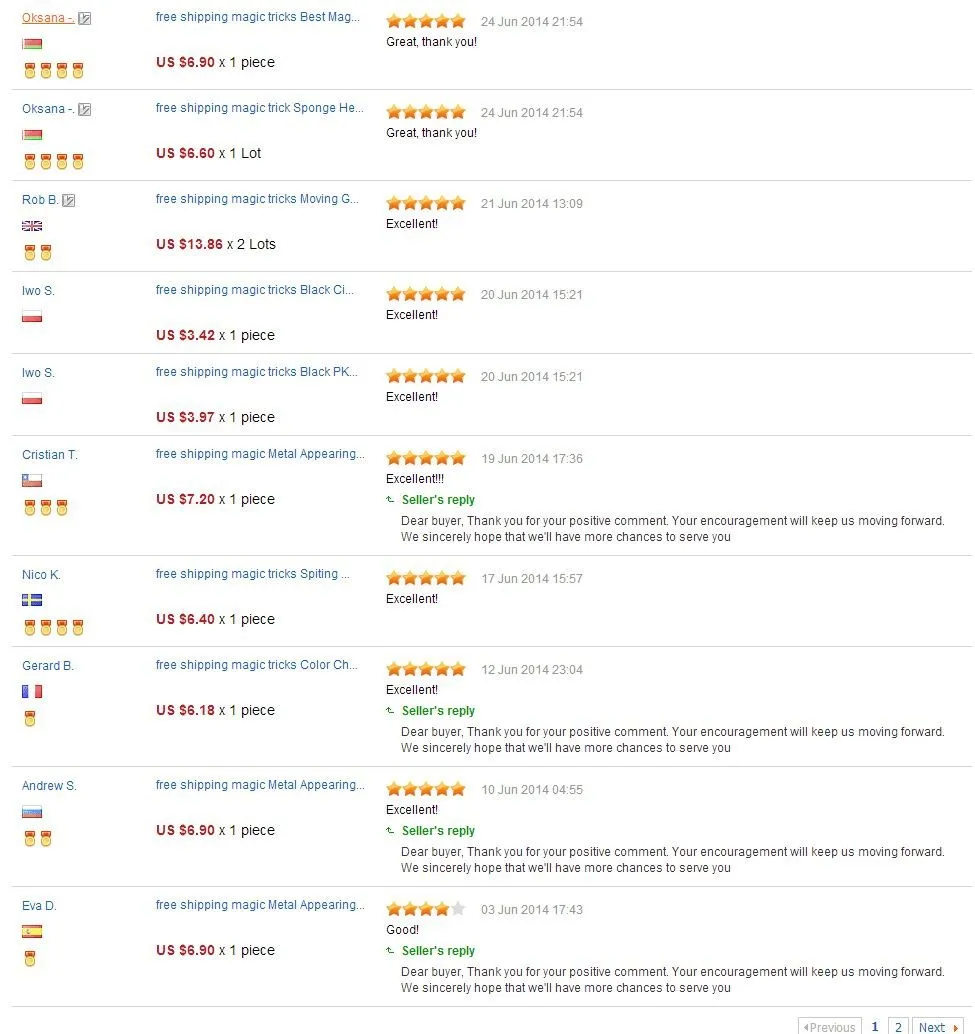
Task: Open the Moving G... magic tricks product link
Action: [257, 199]
